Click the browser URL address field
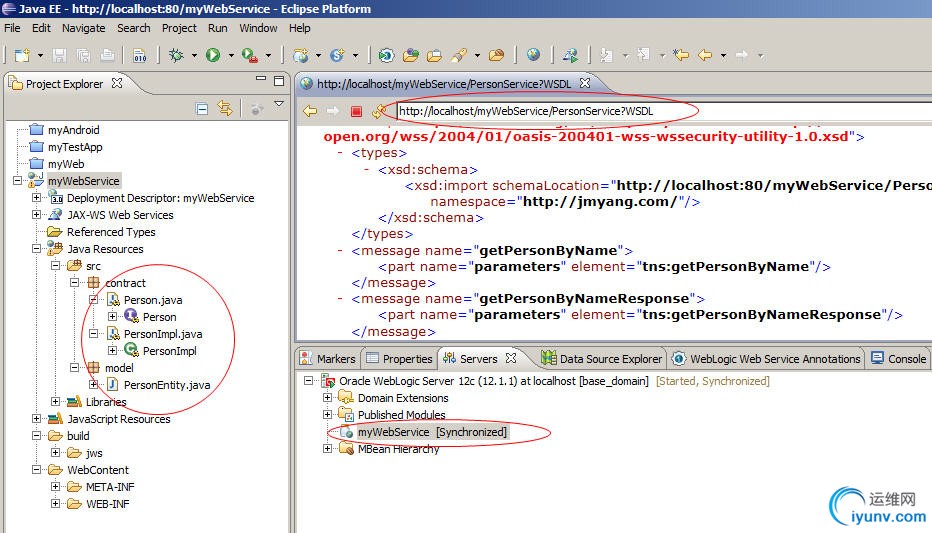This screenshot has width=932, height=533. (x=663, y=111)
